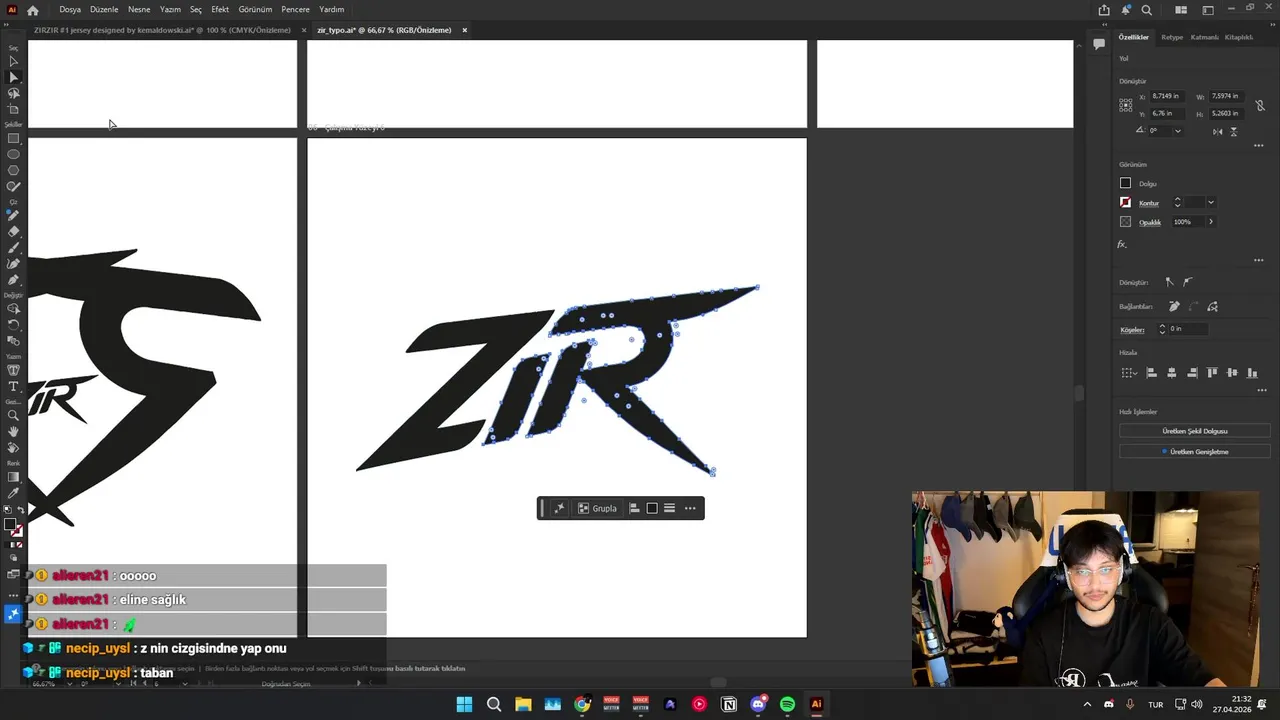This screenshot has height=720, width=1280.
Task: Click Horizontal Align Center in Hizala
Action: pos(1172,373)
